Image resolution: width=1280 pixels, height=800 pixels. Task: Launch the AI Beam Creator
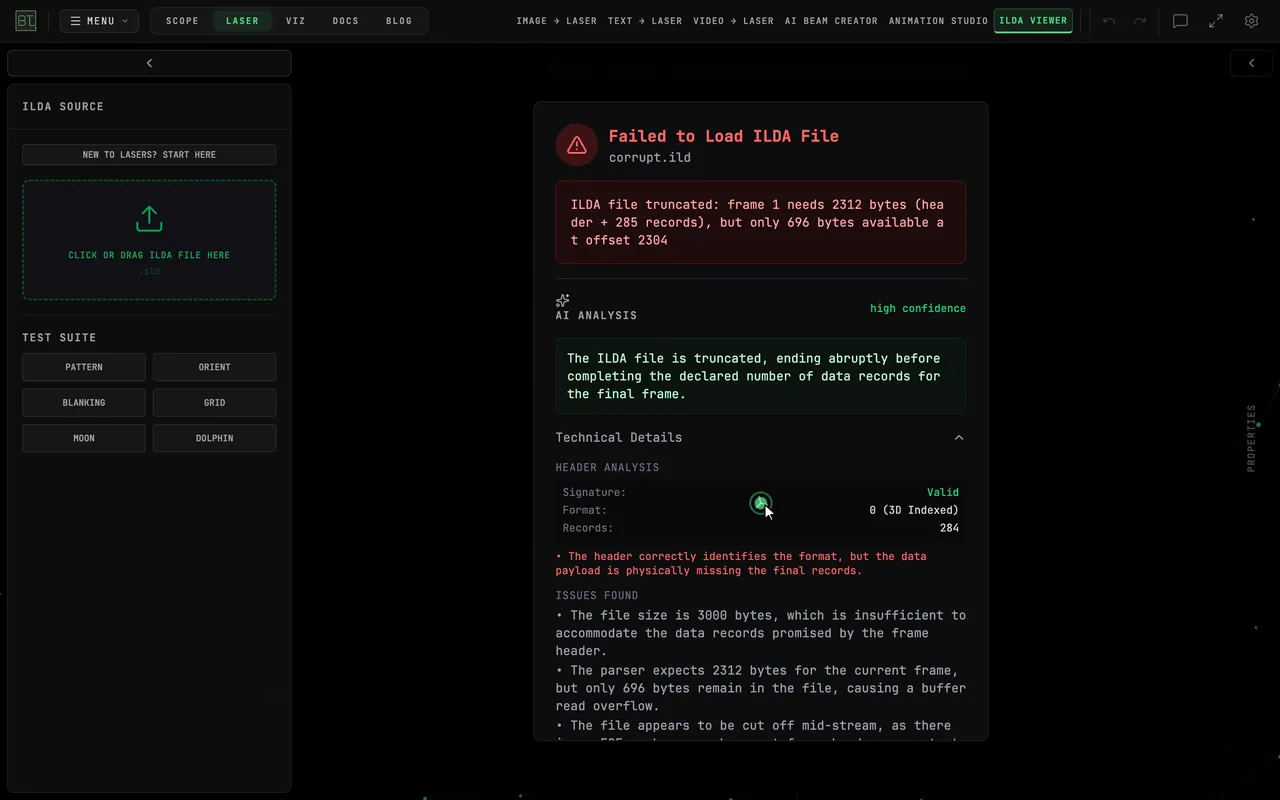tap(831, 21)
